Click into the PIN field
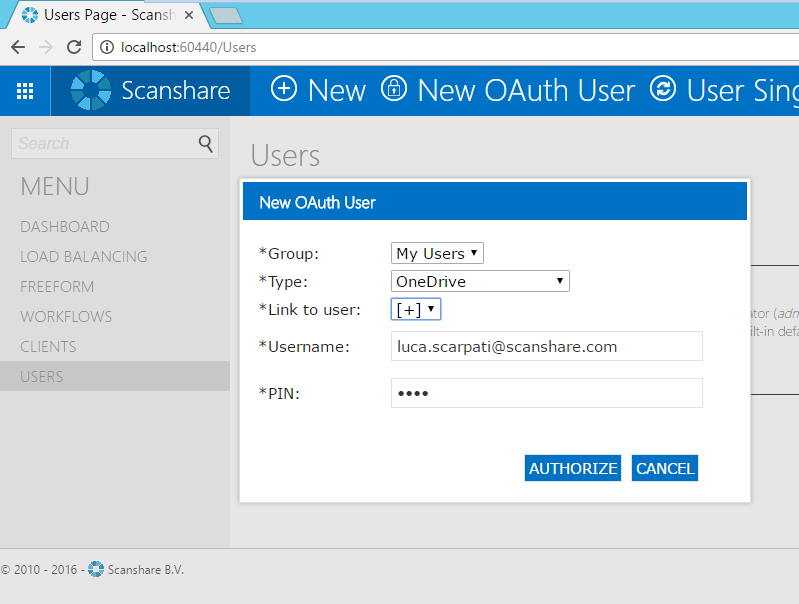Viewport: 799px width, 604px height. [547, 393]
